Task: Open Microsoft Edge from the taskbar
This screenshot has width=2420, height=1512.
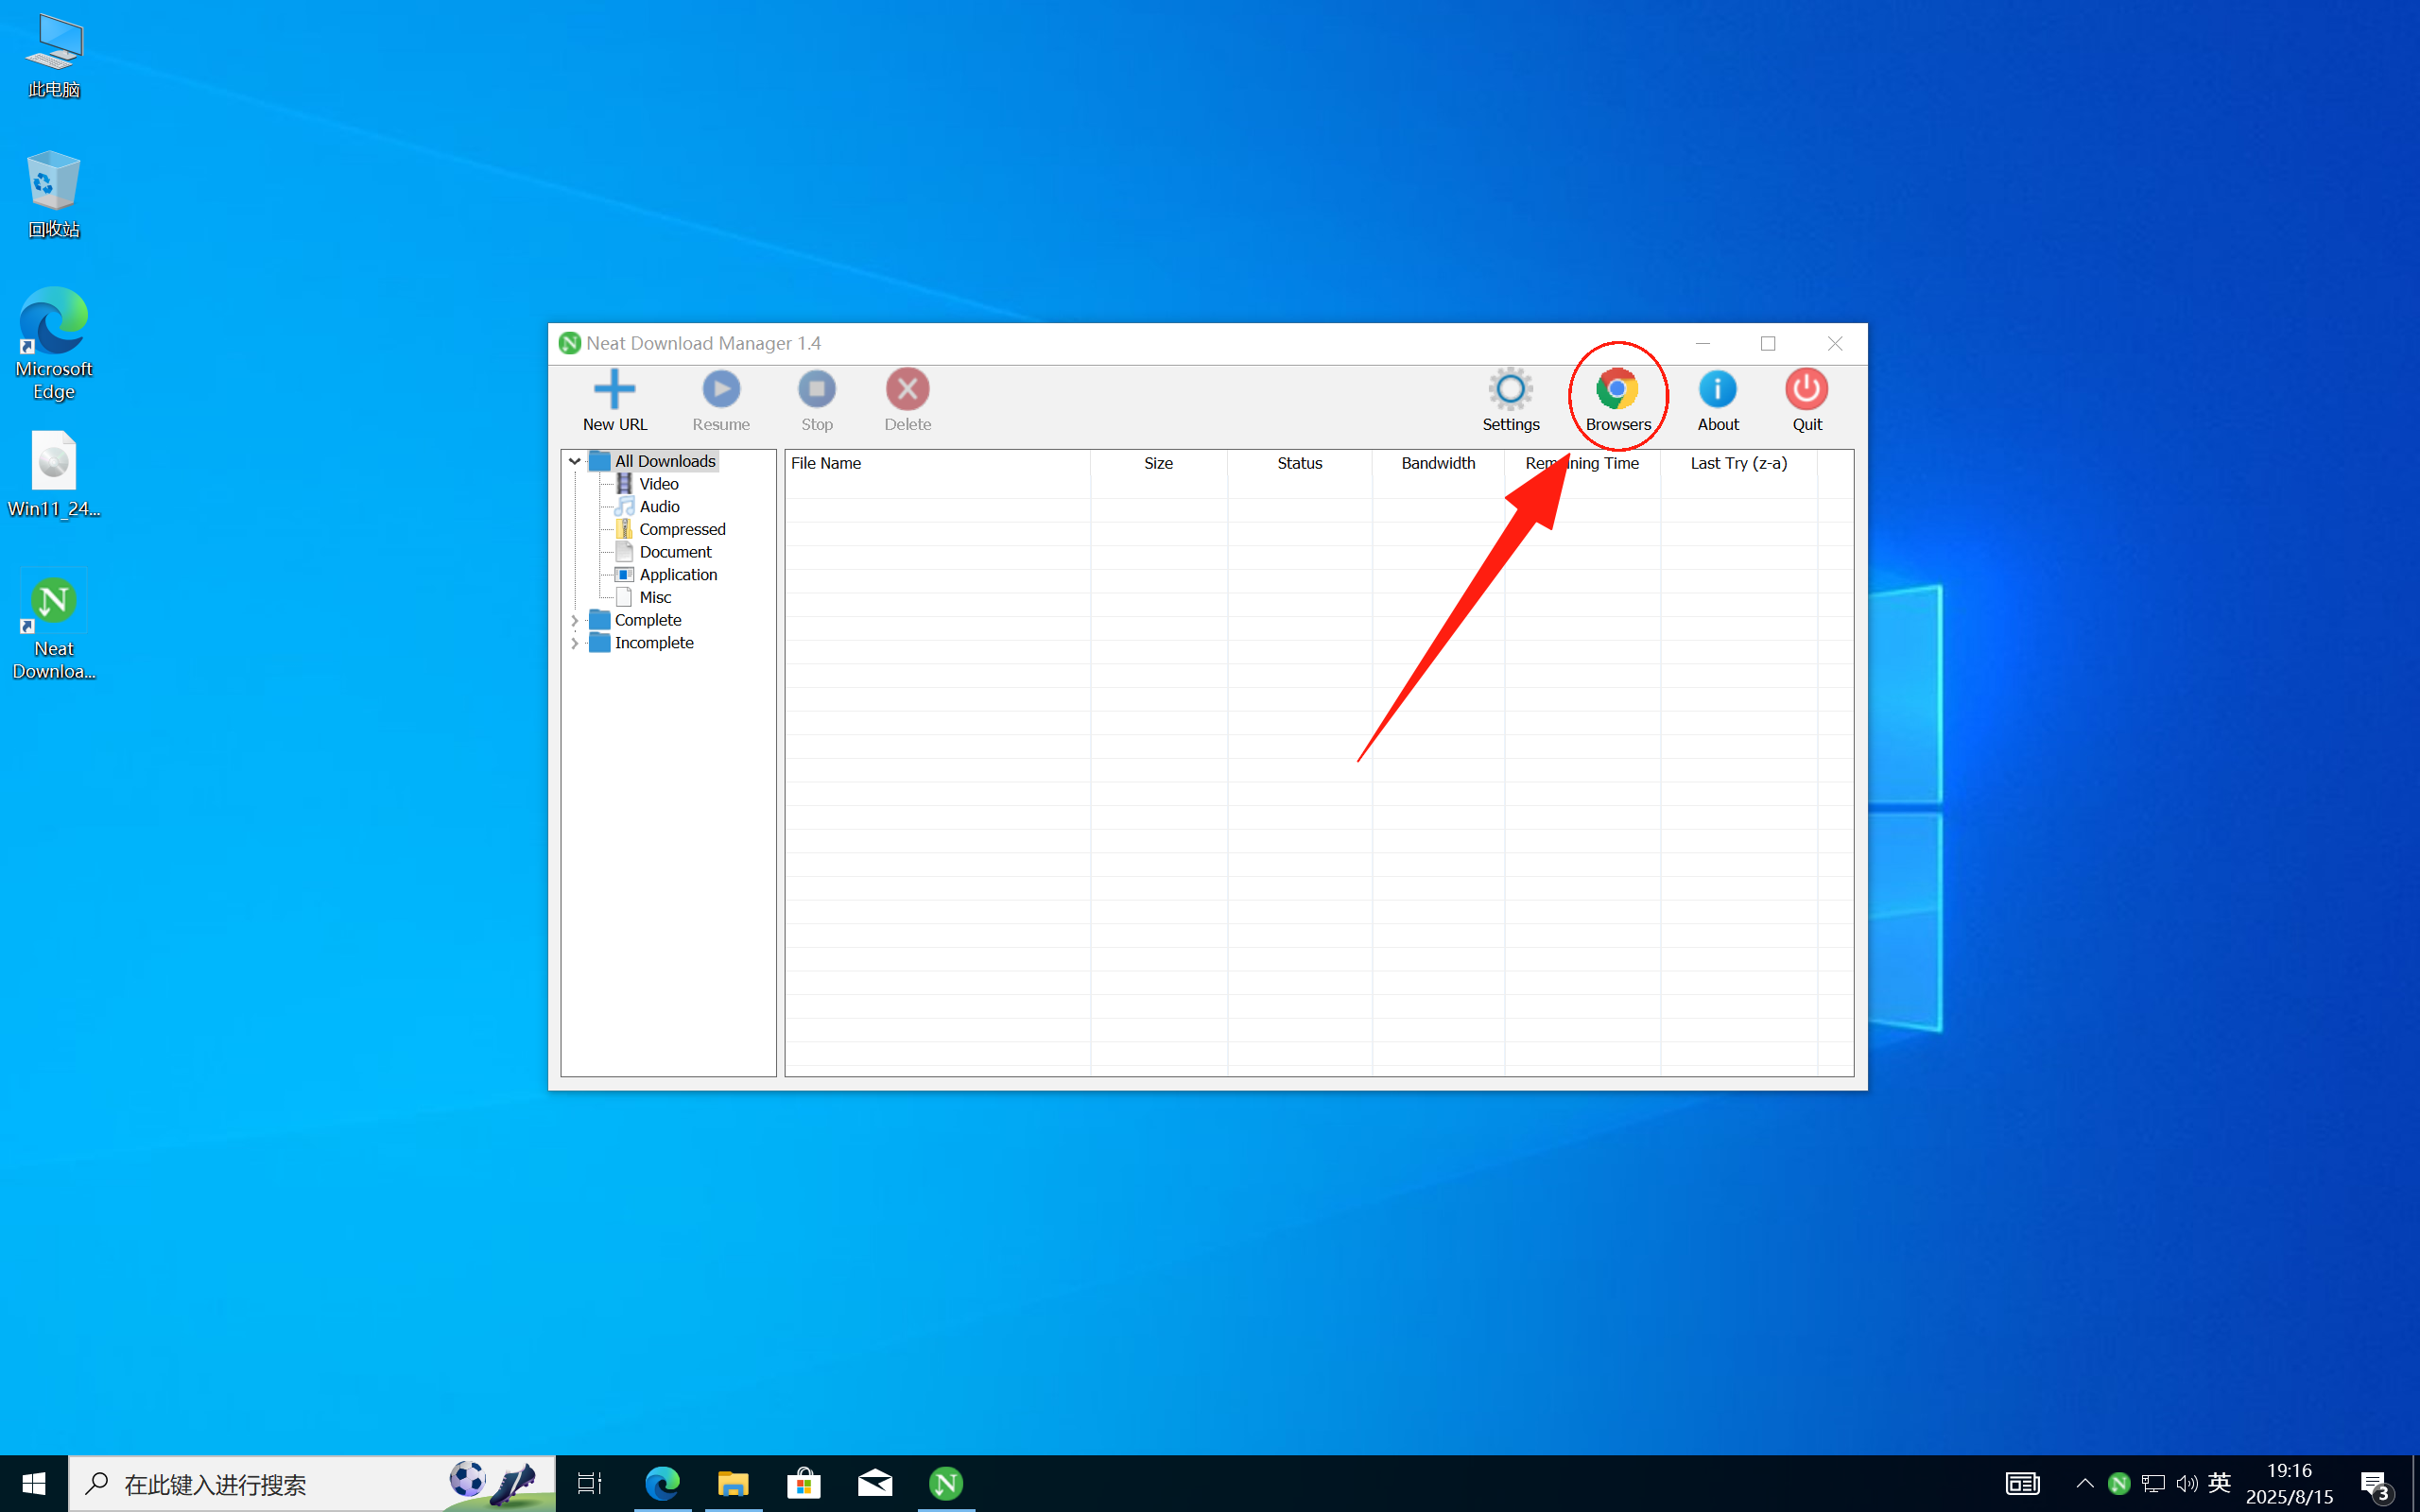Action: click(662, 1483)
